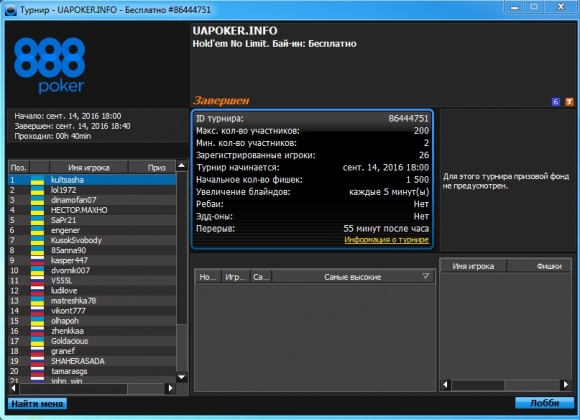The height and width of the screenshot is (420, 580).
Task: Sort list by Имя игрока header
Action: (x=89, y=168)
